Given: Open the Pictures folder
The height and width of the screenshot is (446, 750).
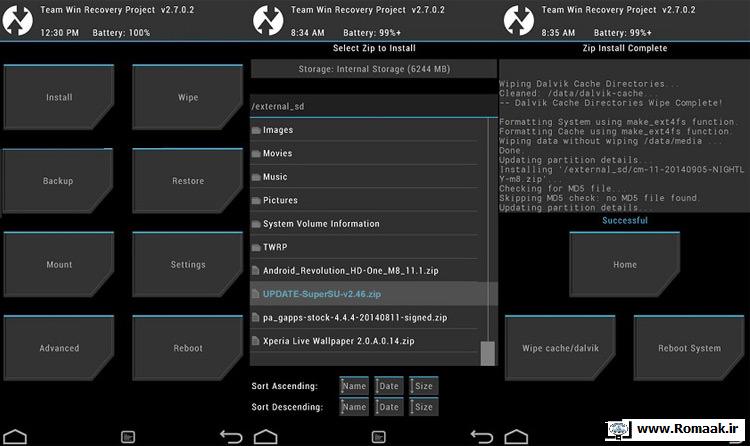Looking at the screenshot, I should coord(365,200).
